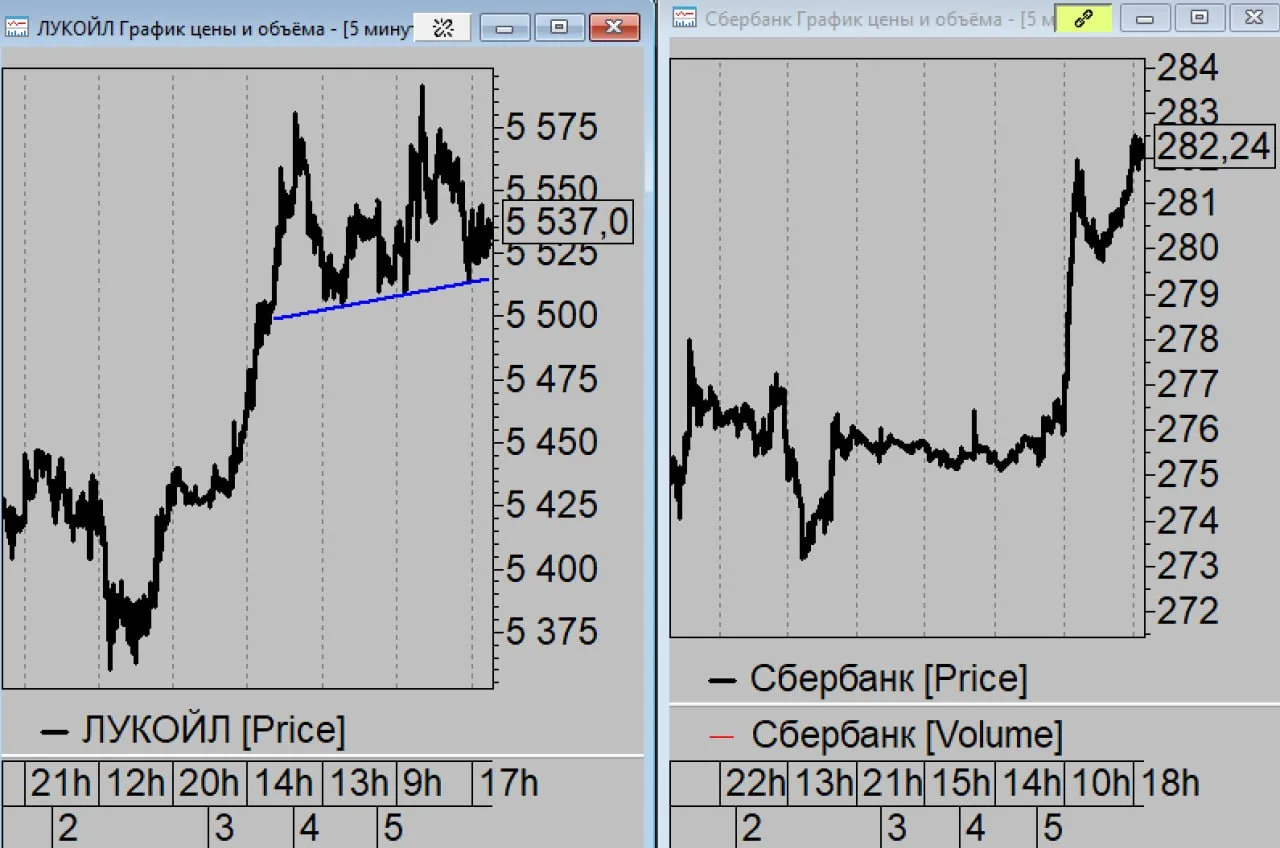The width and height of the screenshot is (1280, 848).
Task: Click the 18h time axis label
Action: (1170, 783)
